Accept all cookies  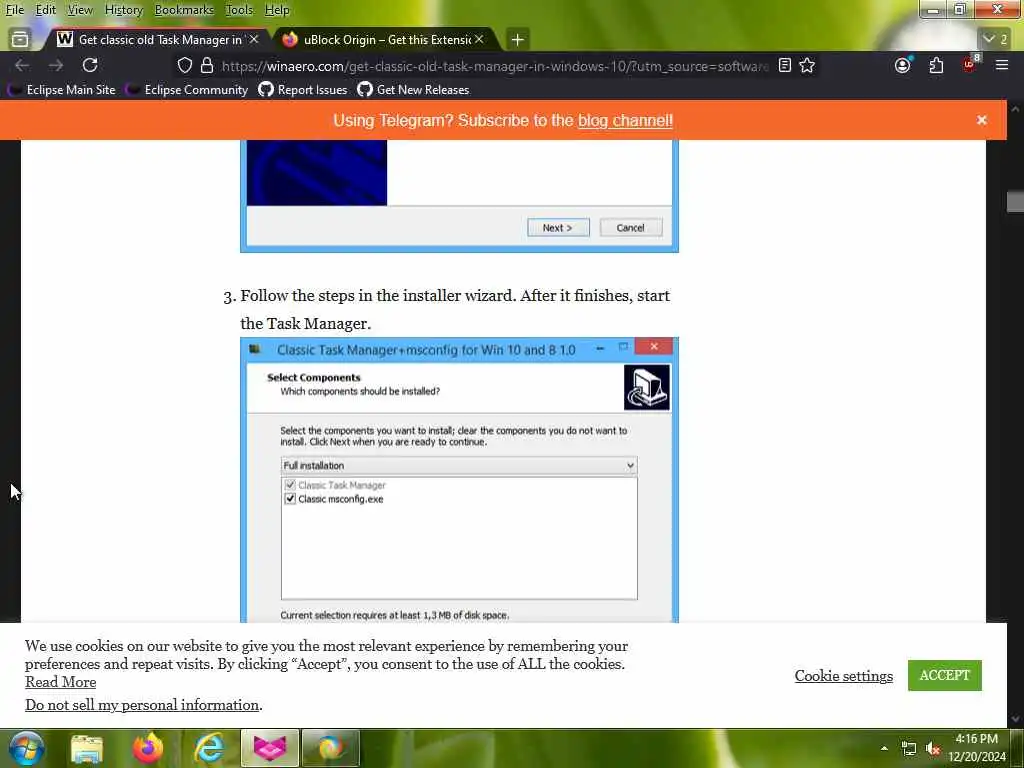pos(944,675)
